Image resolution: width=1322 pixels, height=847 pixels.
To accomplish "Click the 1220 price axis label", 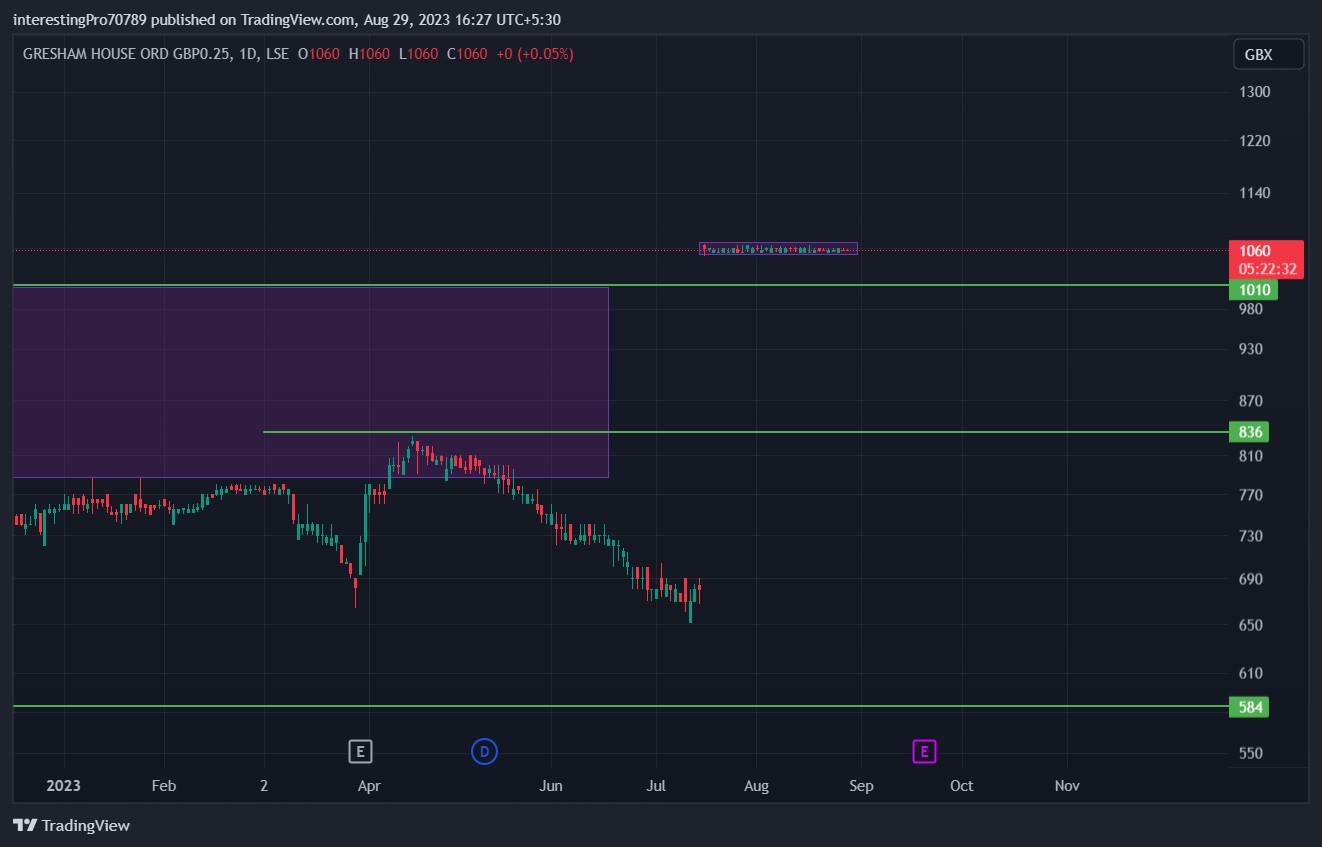I will [x=1254, y=141].
